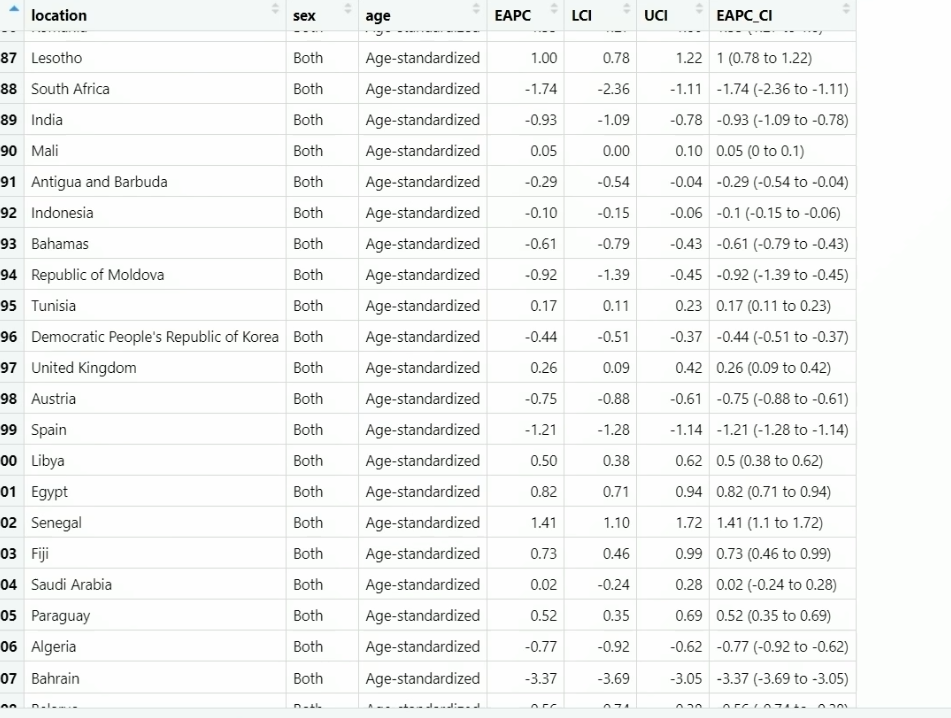Select the United Kingdom location cell
The width and height of the screenshot is (951, 718).
155,368
